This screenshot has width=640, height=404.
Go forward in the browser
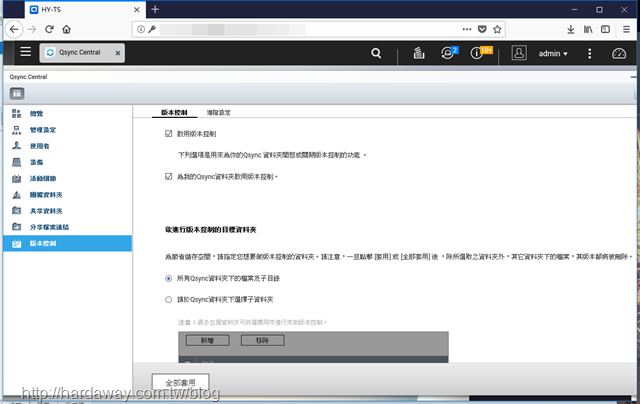pos(32,29)
